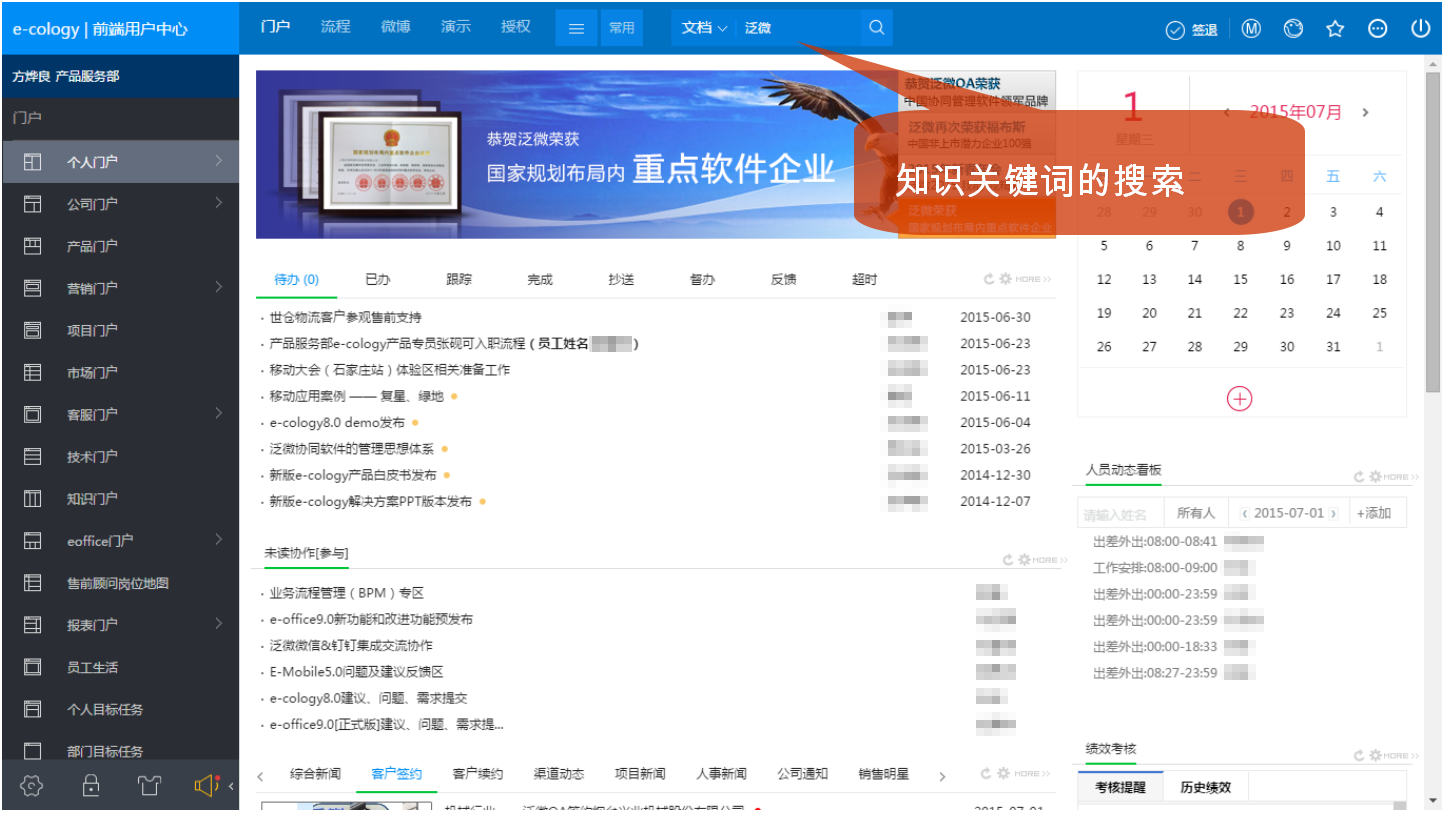
Task: Click the 产品门户 sidebar icon
Action: tap(32, 246)
